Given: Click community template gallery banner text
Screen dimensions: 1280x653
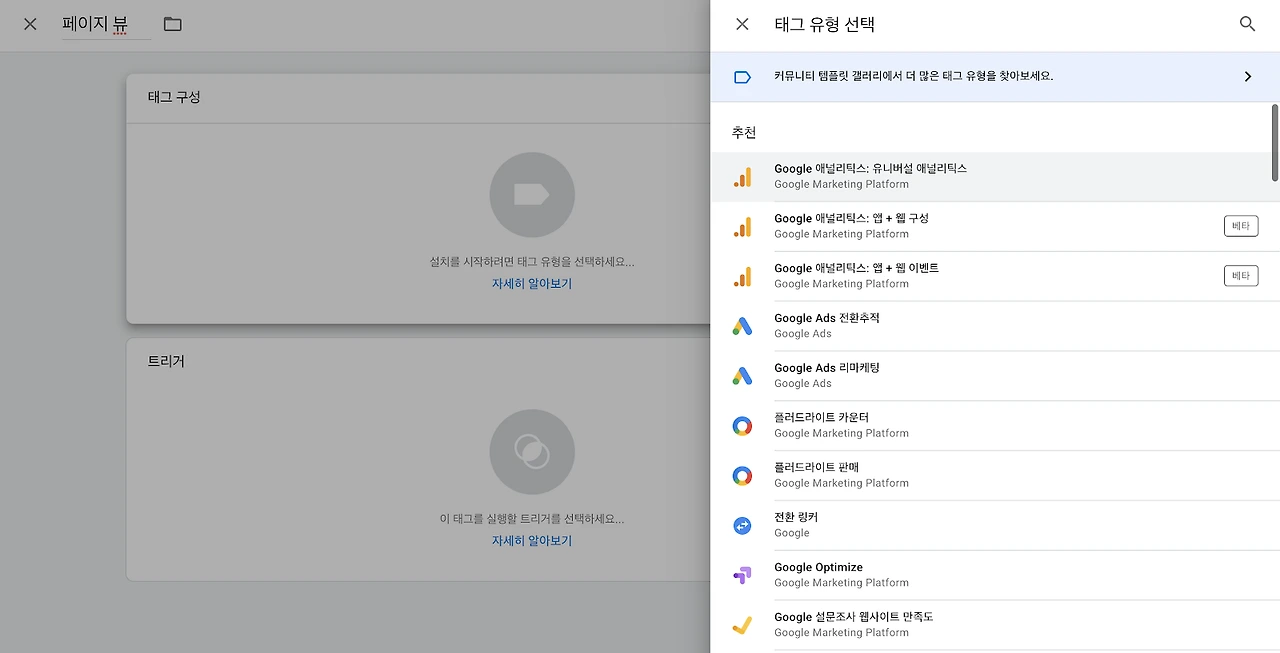Looking at the screenshot, I should (x=914, y=76).
